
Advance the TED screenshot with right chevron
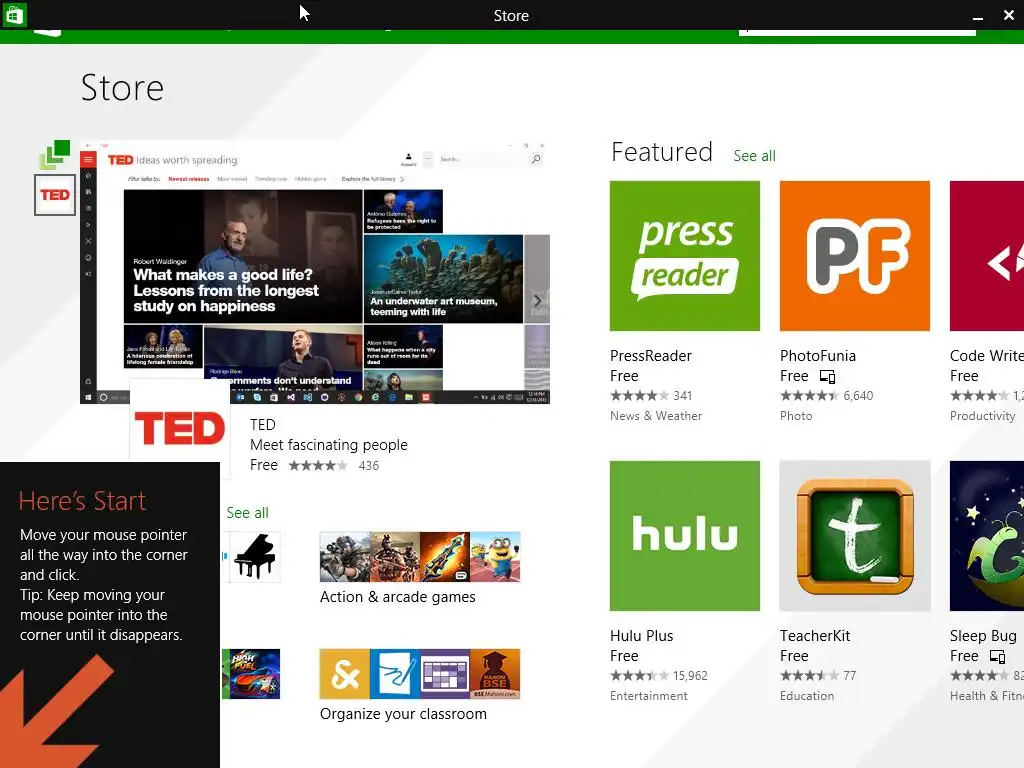pyautogui.click(x=537, y=300)
